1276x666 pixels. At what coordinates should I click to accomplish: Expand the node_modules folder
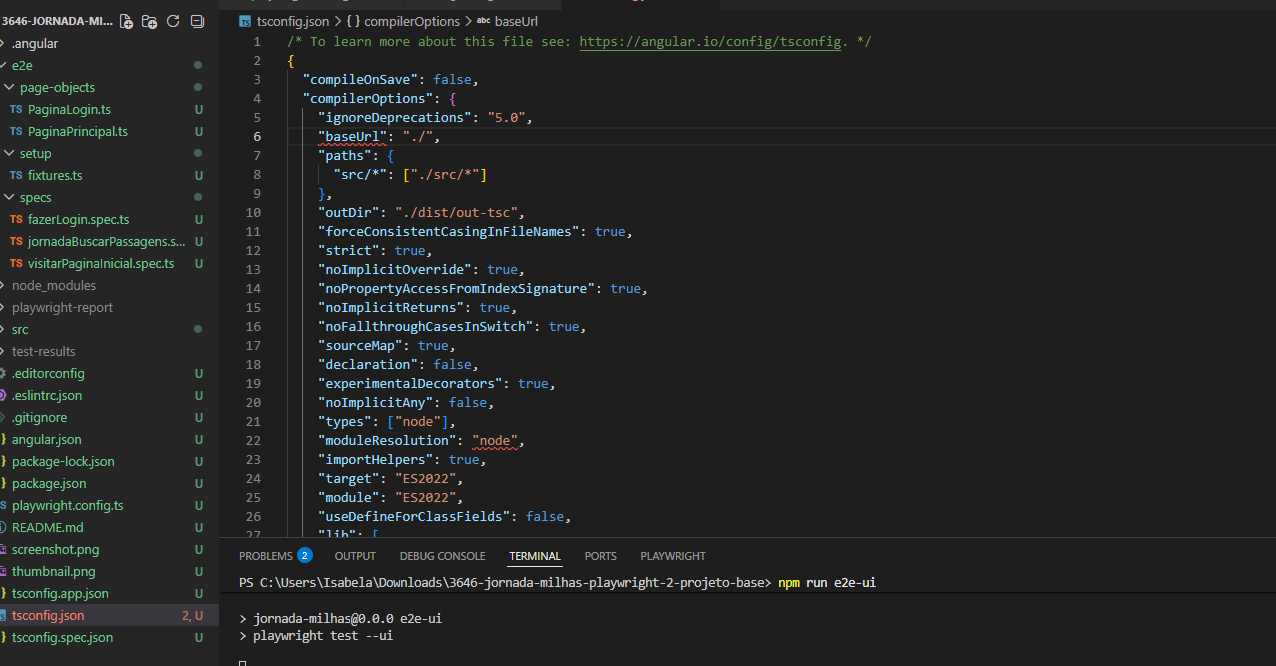click(54, 286)
